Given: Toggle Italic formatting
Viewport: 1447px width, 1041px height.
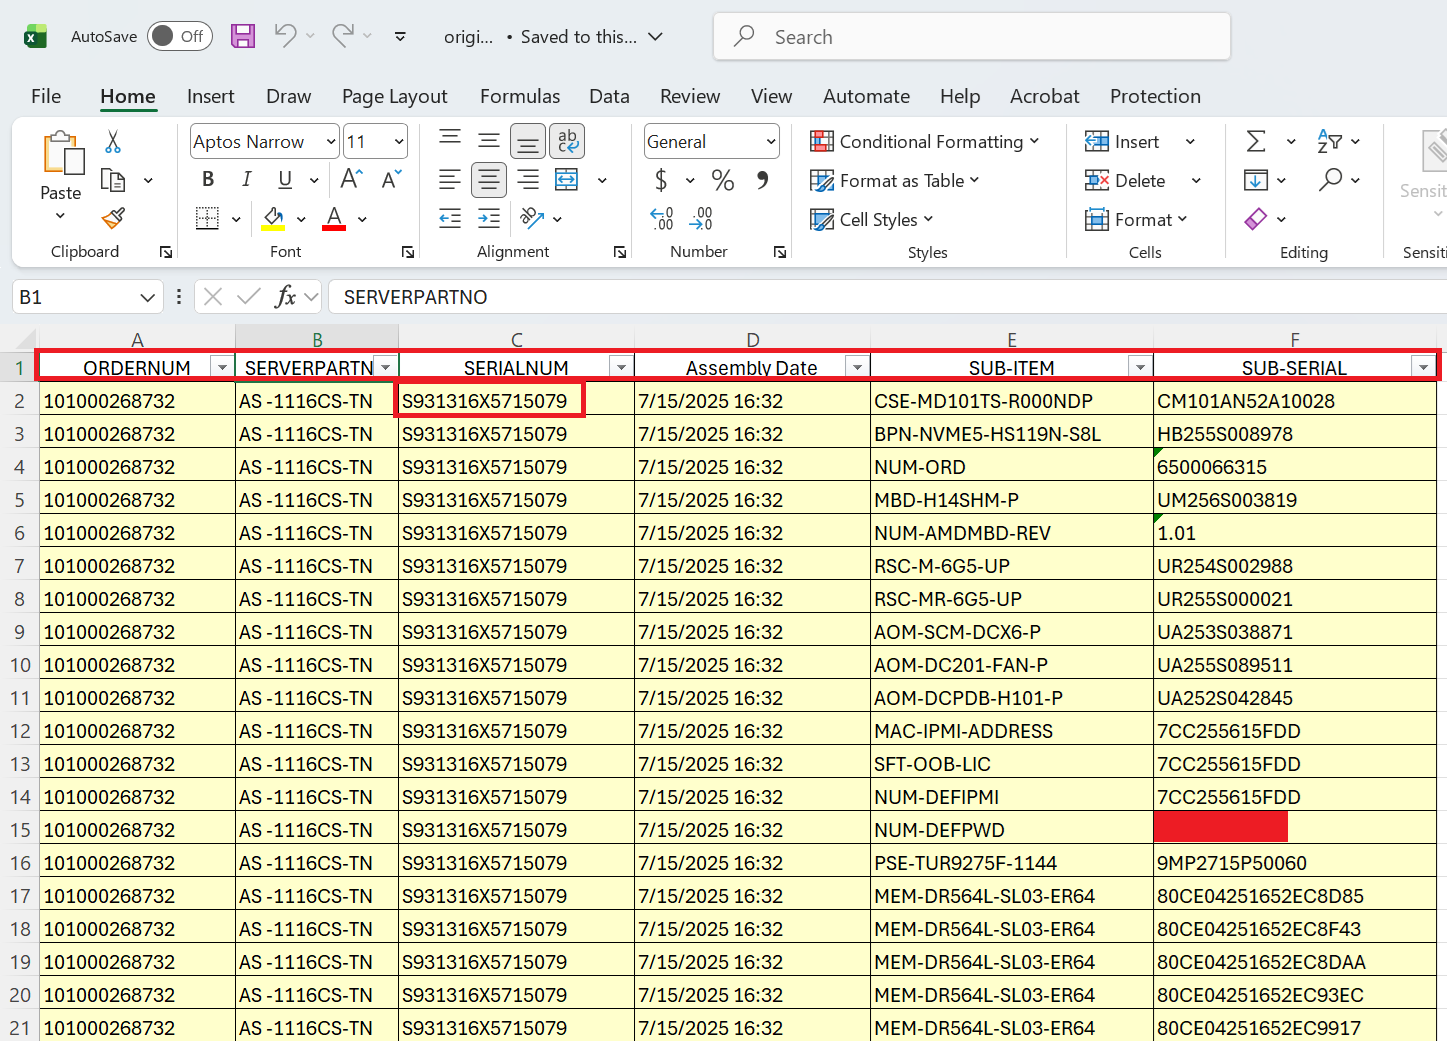Looking at the screenshot, I should 246,180.
